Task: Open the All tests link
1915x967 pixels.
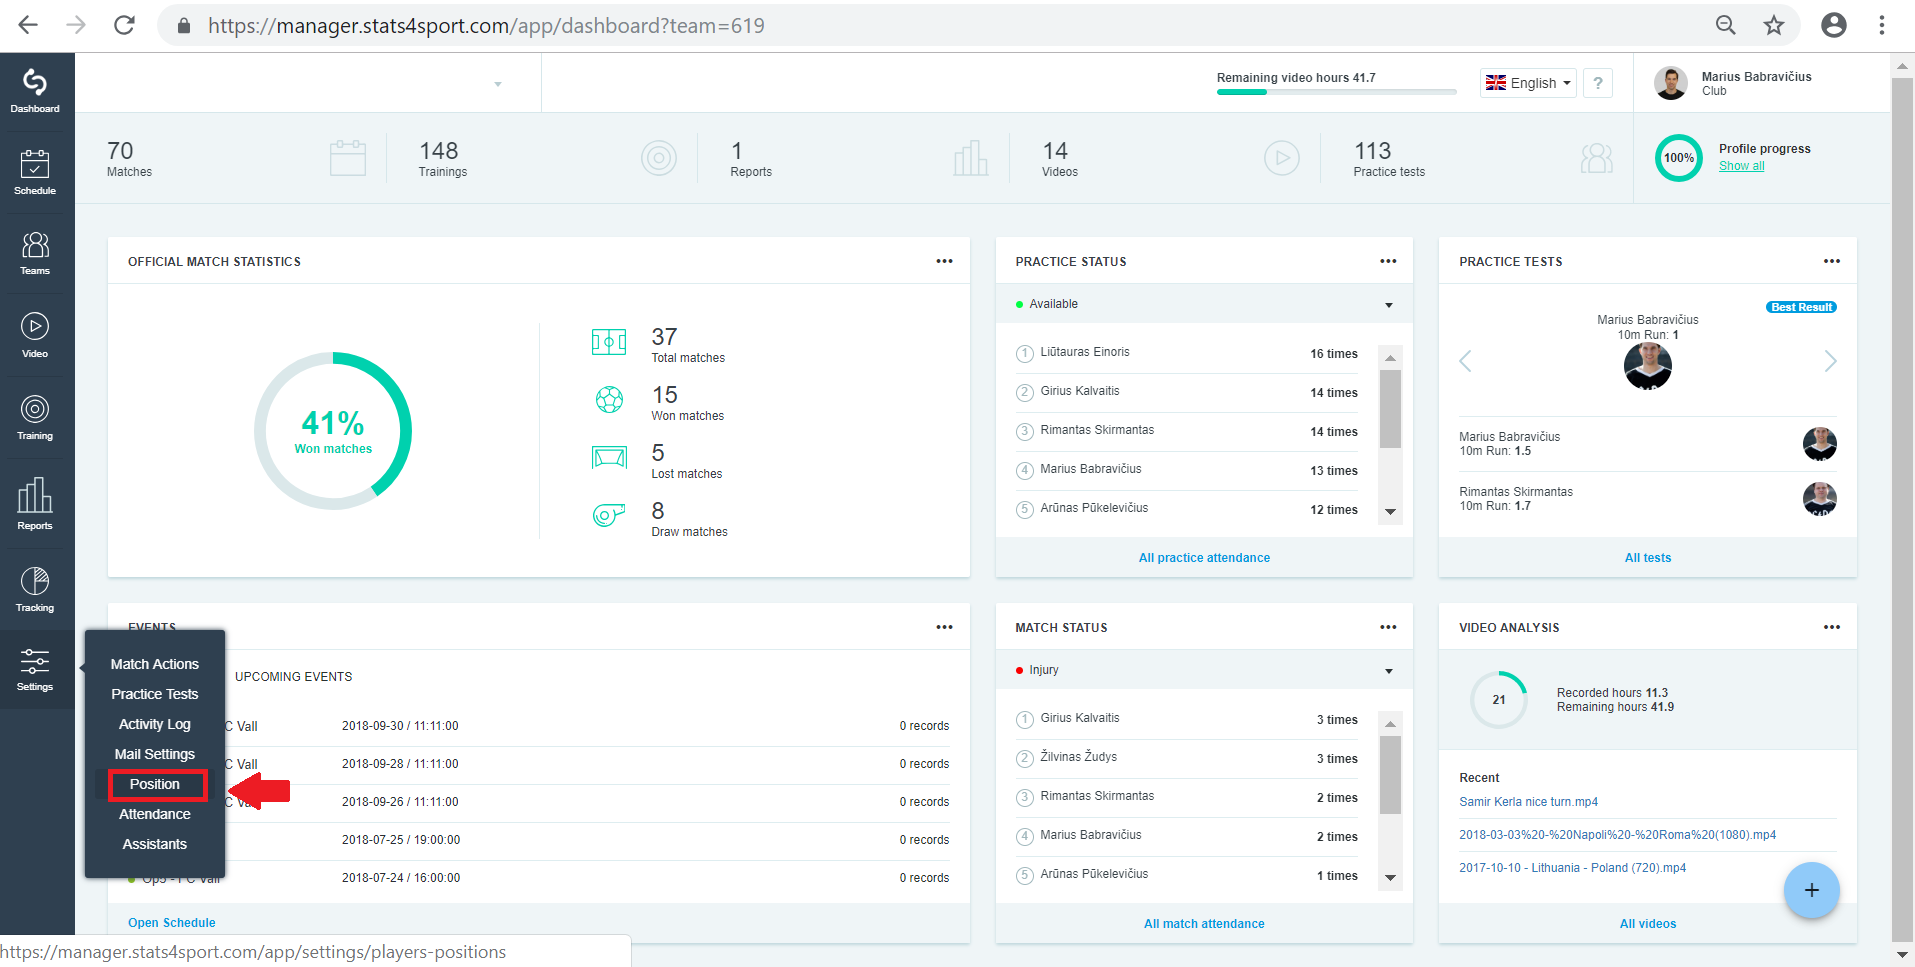Action: [1647, 558]
